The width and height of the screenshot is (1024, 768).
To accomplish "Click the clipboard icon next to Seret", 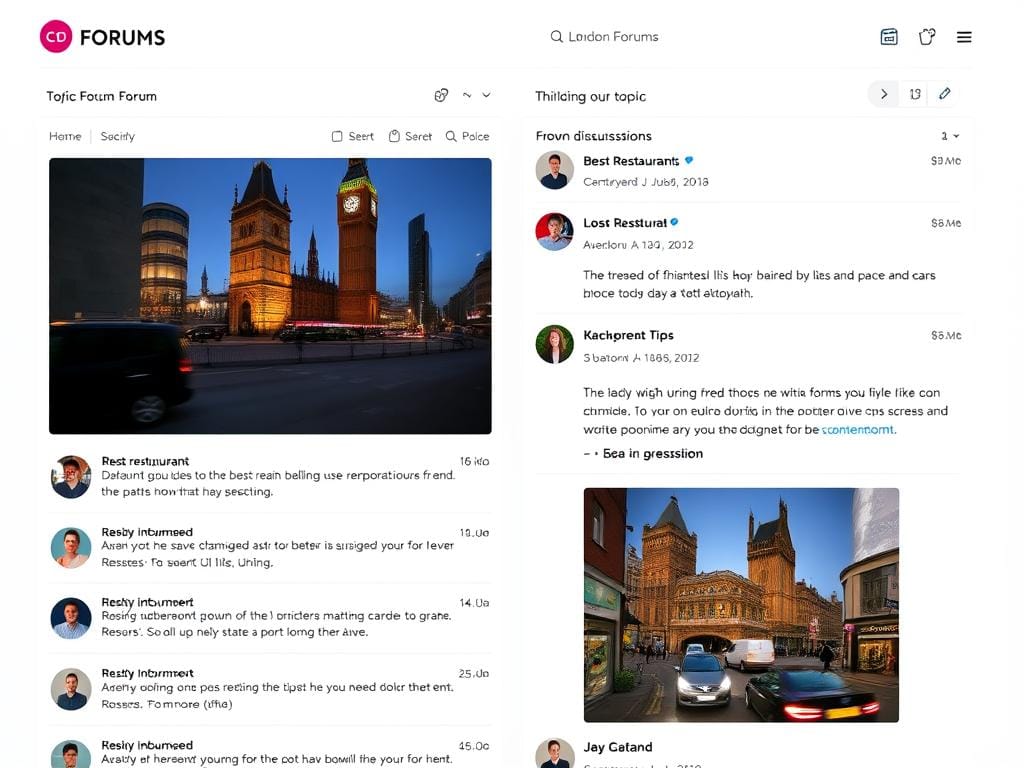I will [394, 136].
